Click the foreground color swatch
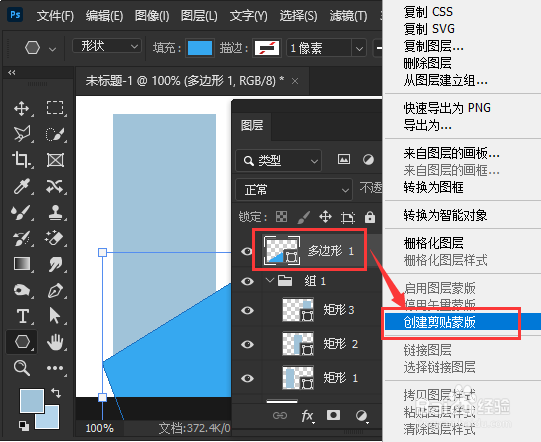The height and width of the screenshot is (442, 541). [32, 401]
